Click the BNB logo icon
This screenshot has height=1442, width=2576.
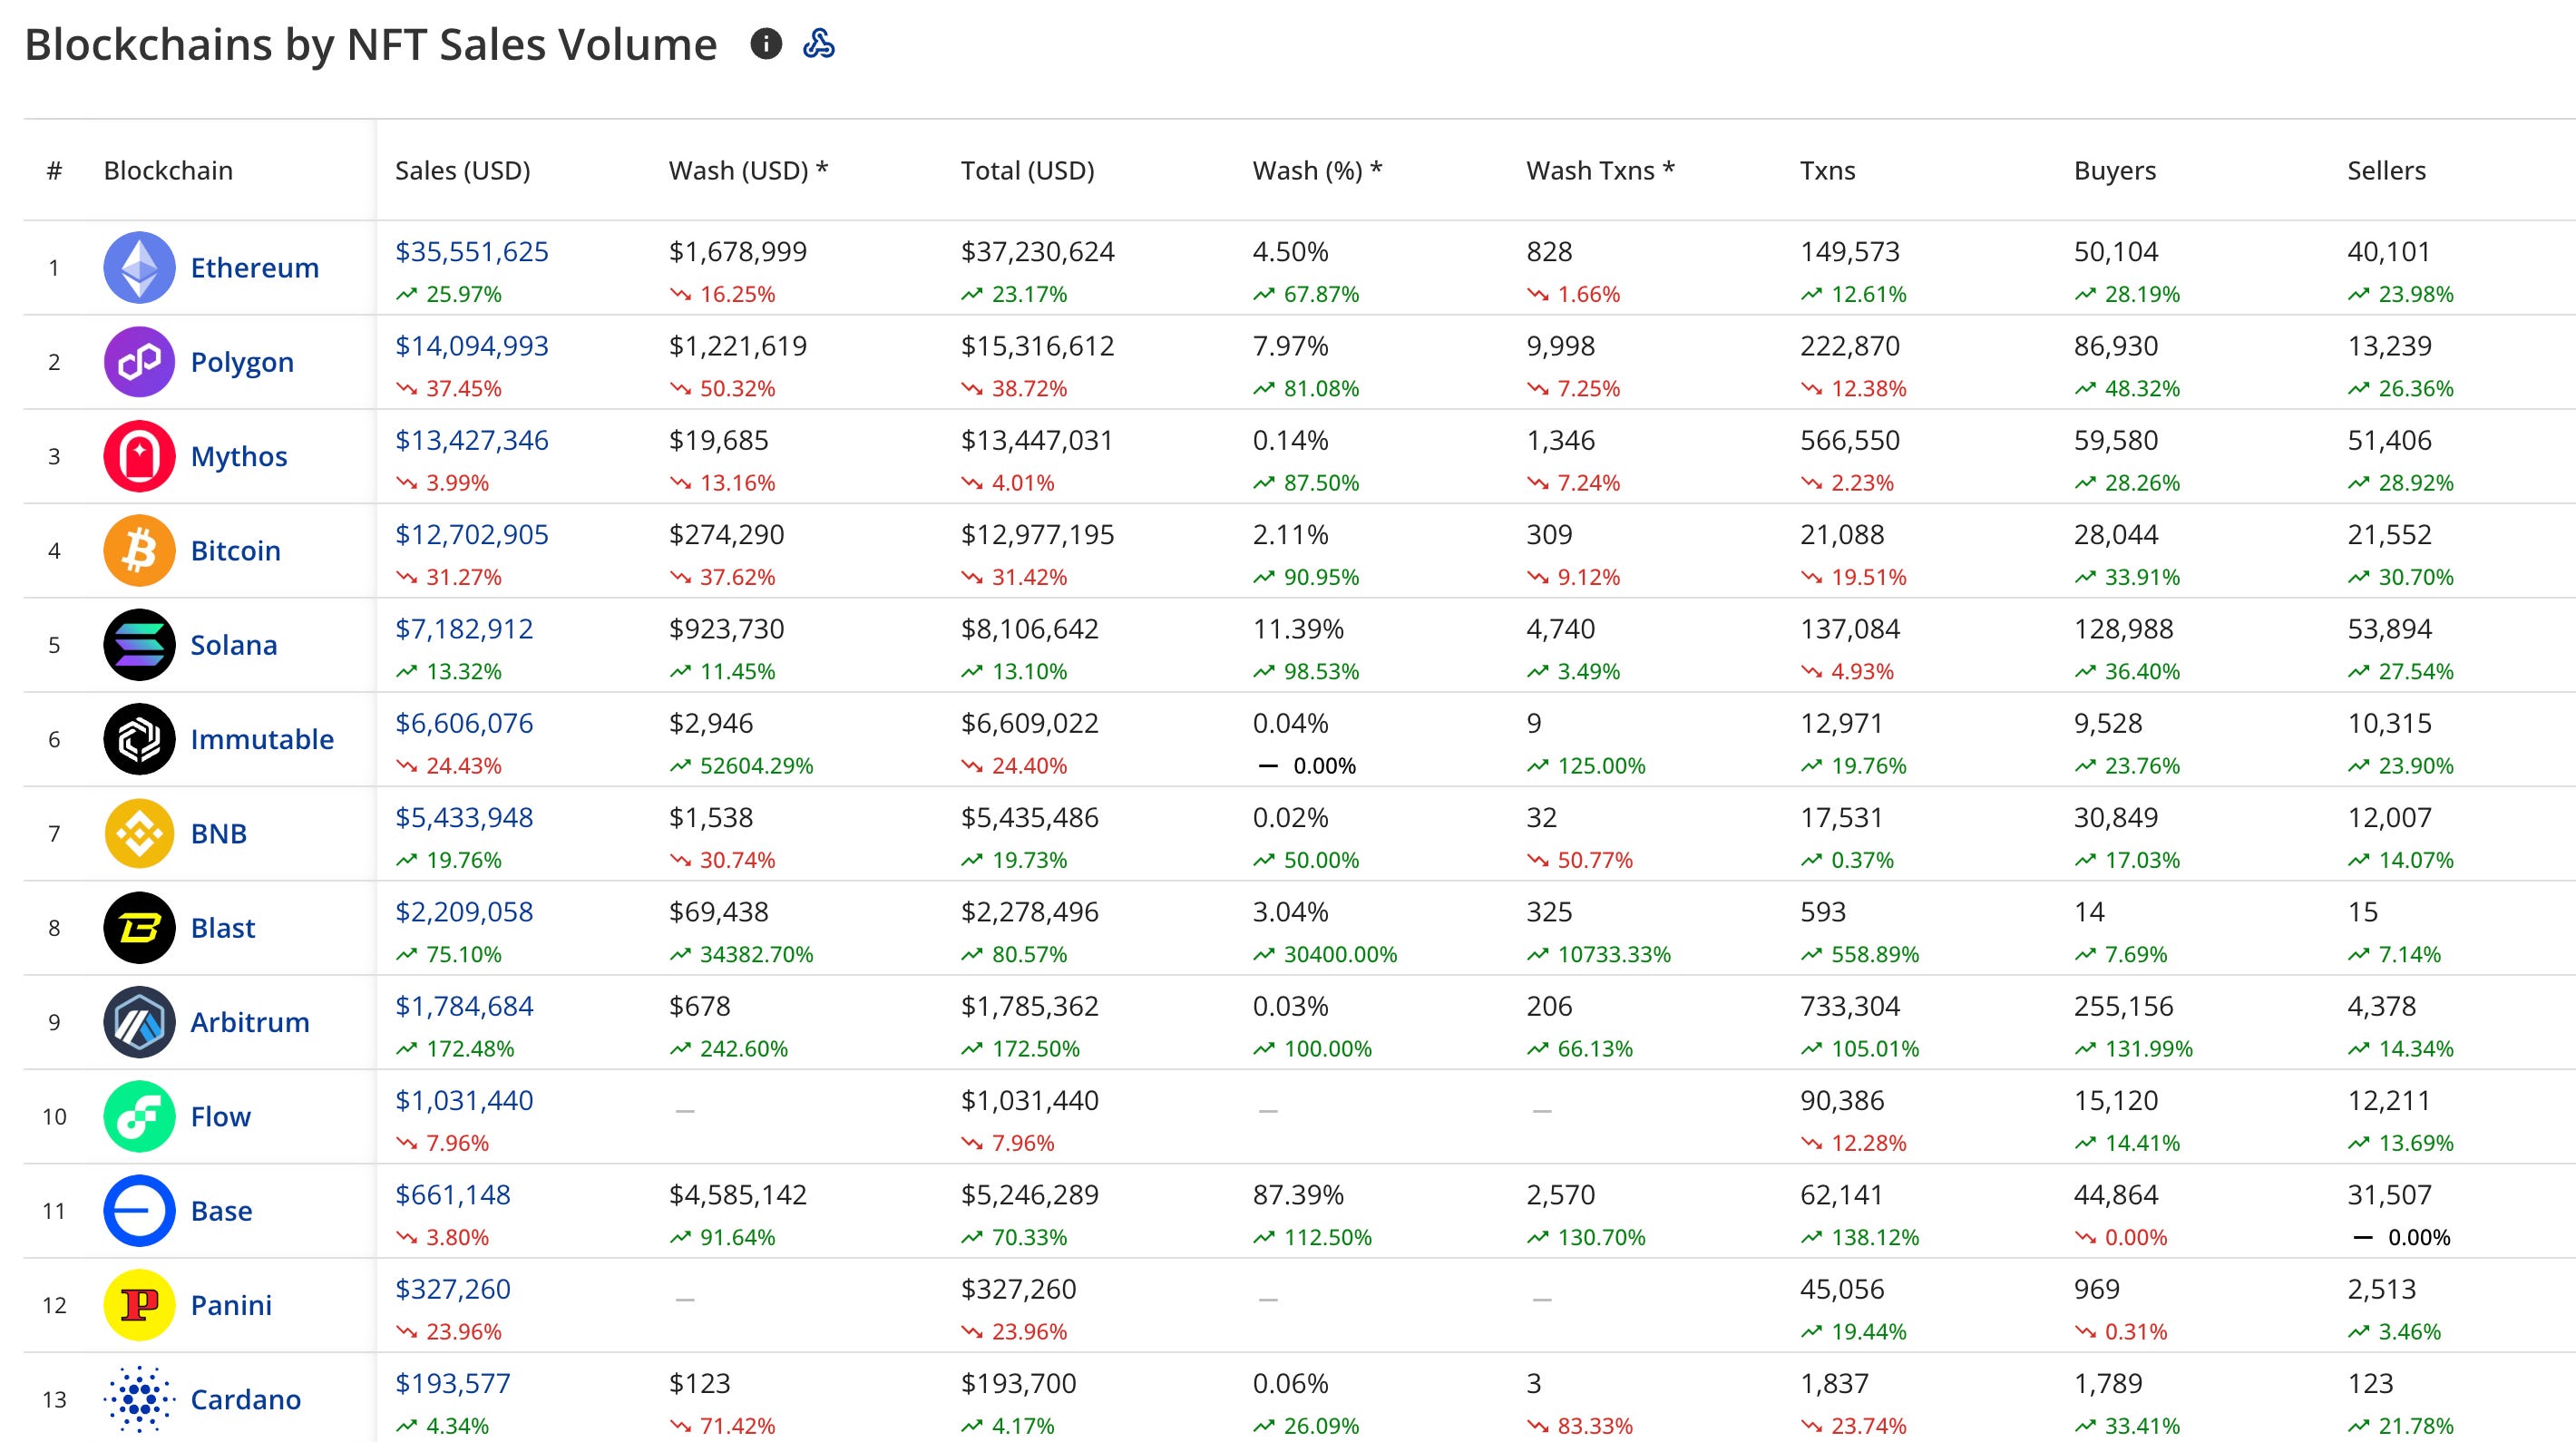pyautogui.click(x=139, y=833)
